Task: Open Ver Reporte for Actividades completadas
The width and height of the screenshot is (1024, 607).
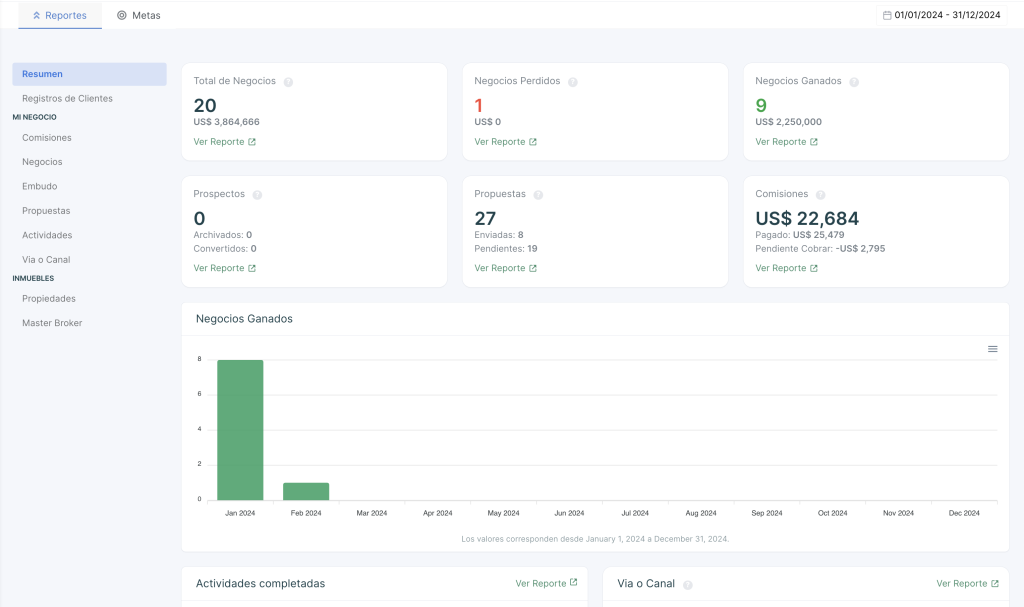Action: click(546, 583)
